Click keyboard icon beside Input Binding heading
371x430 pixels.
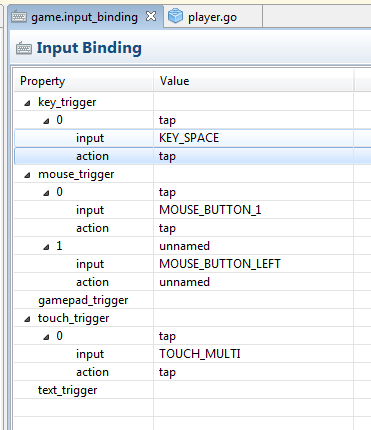(x=24, y=48)
